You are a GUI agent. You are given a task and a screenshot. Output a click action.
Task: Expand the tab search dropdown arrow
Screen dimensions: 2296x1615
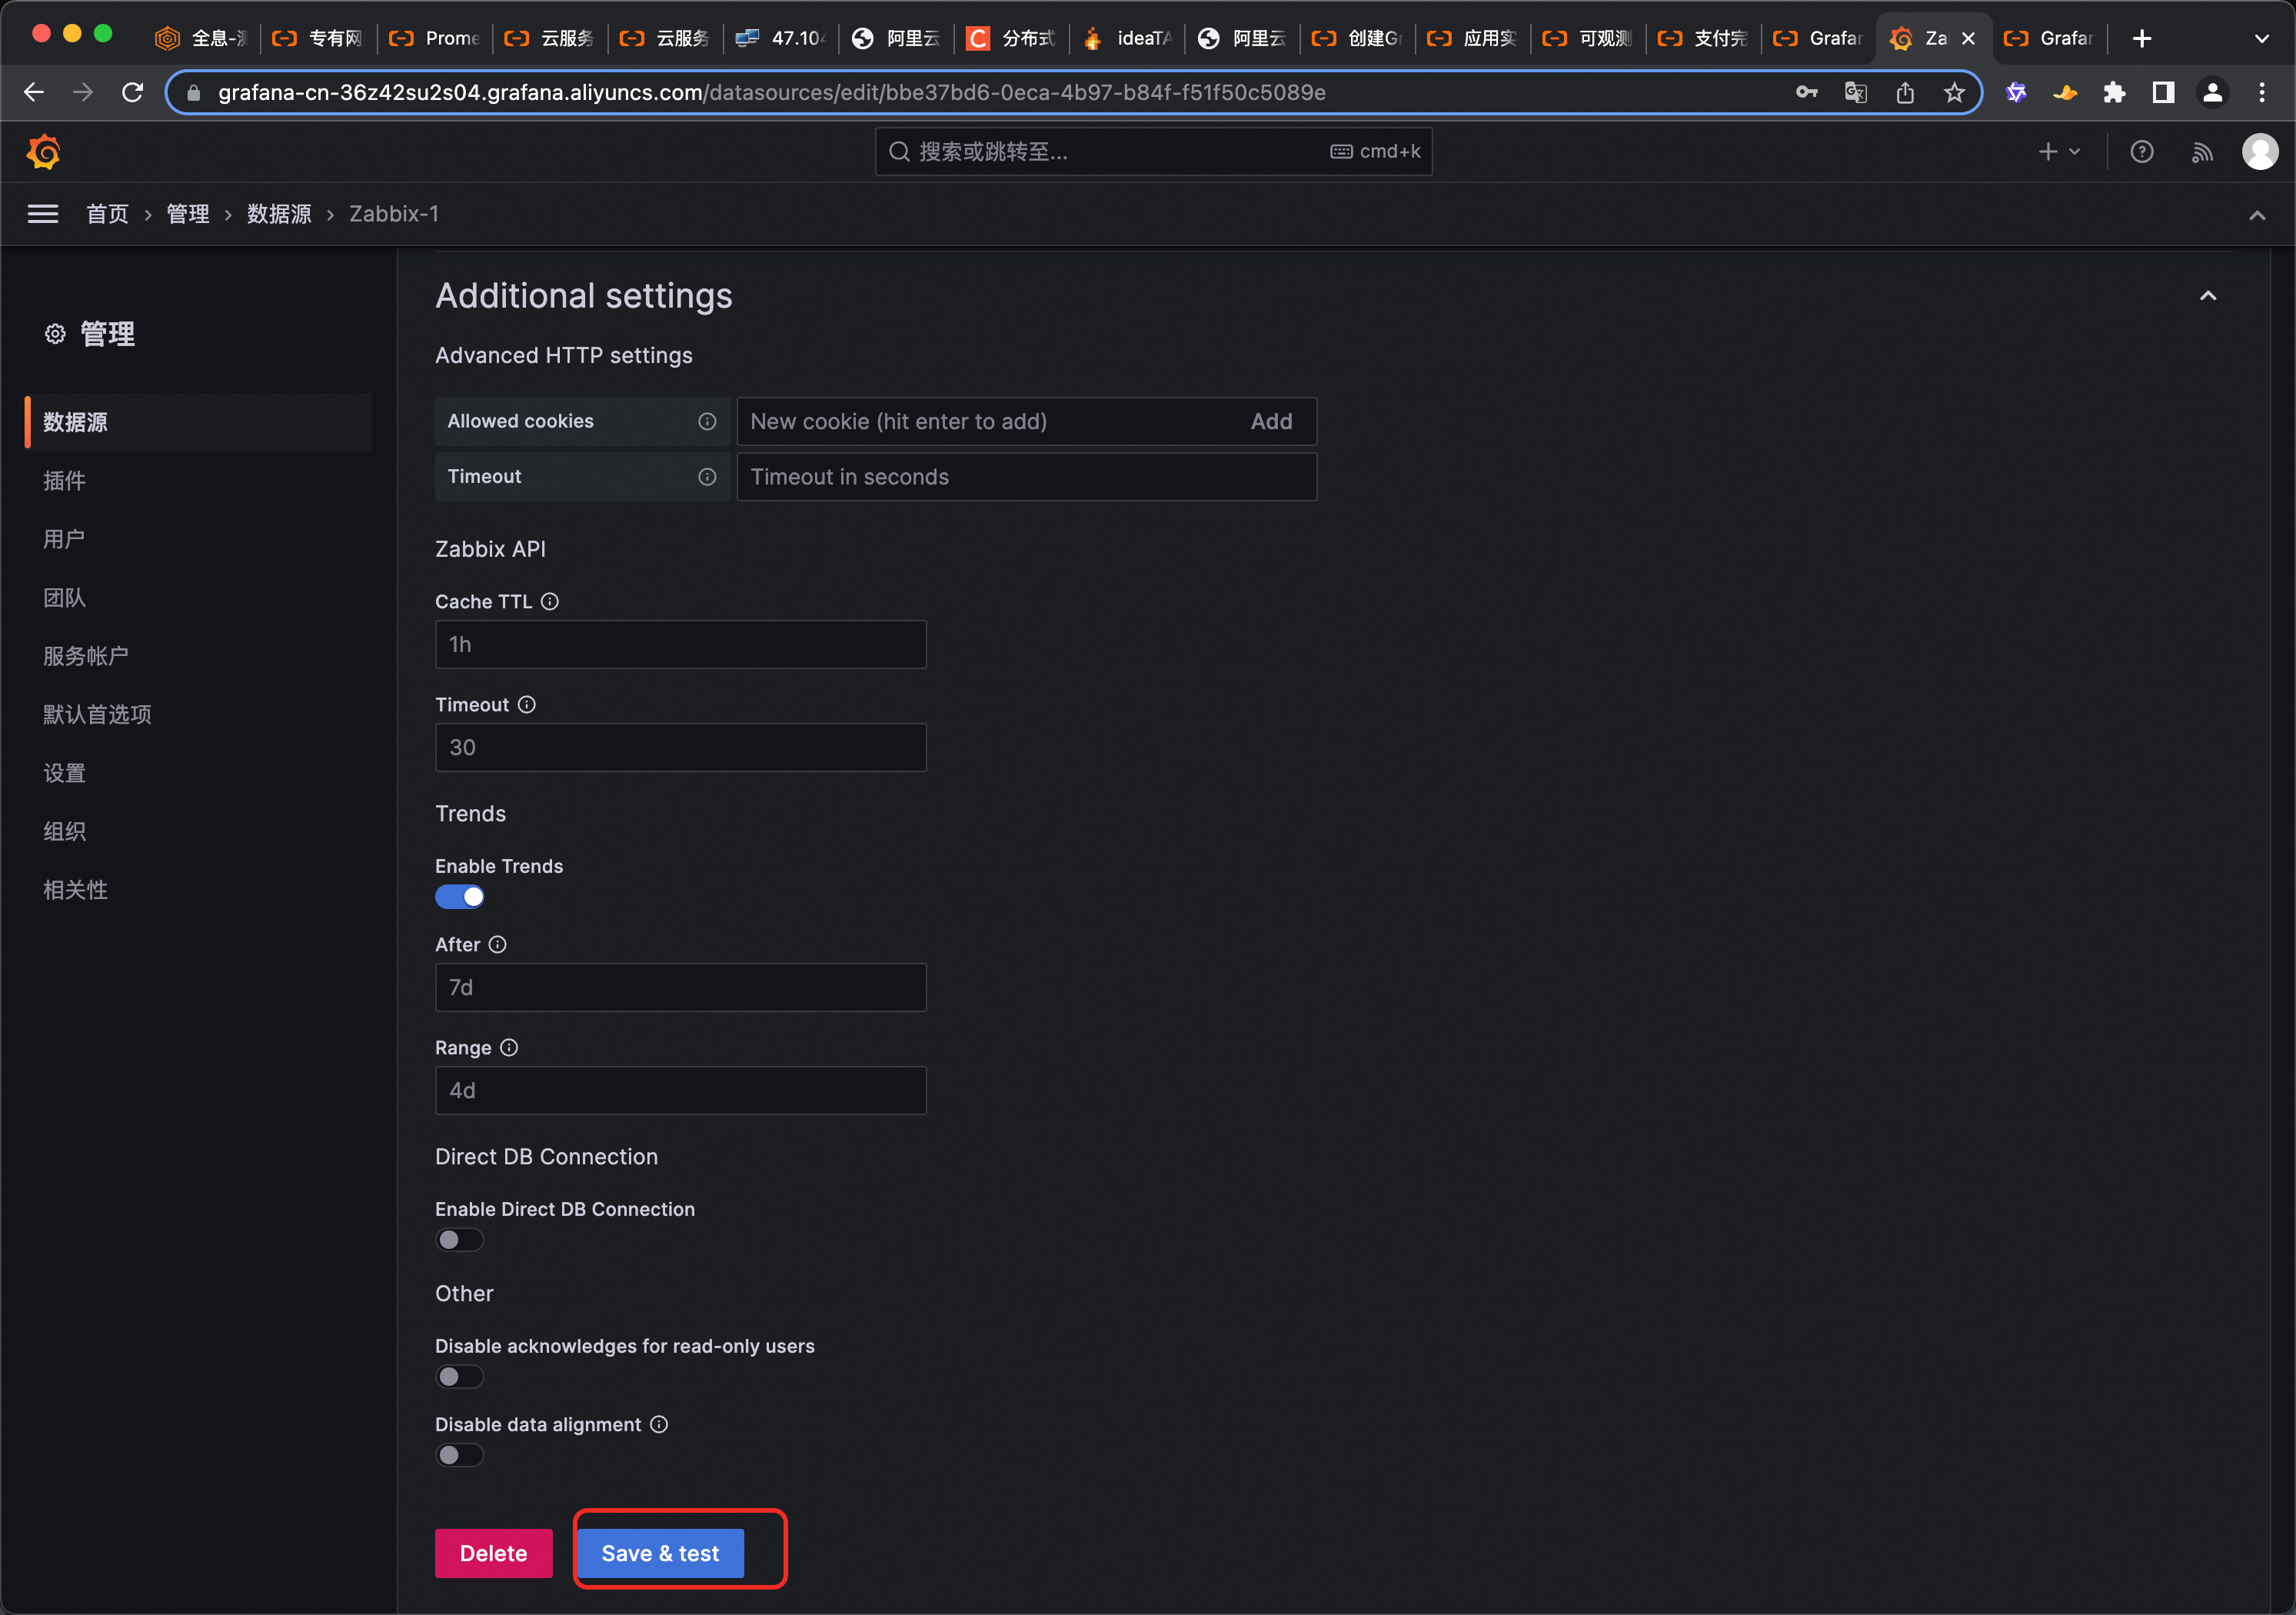pos(2261,39)
